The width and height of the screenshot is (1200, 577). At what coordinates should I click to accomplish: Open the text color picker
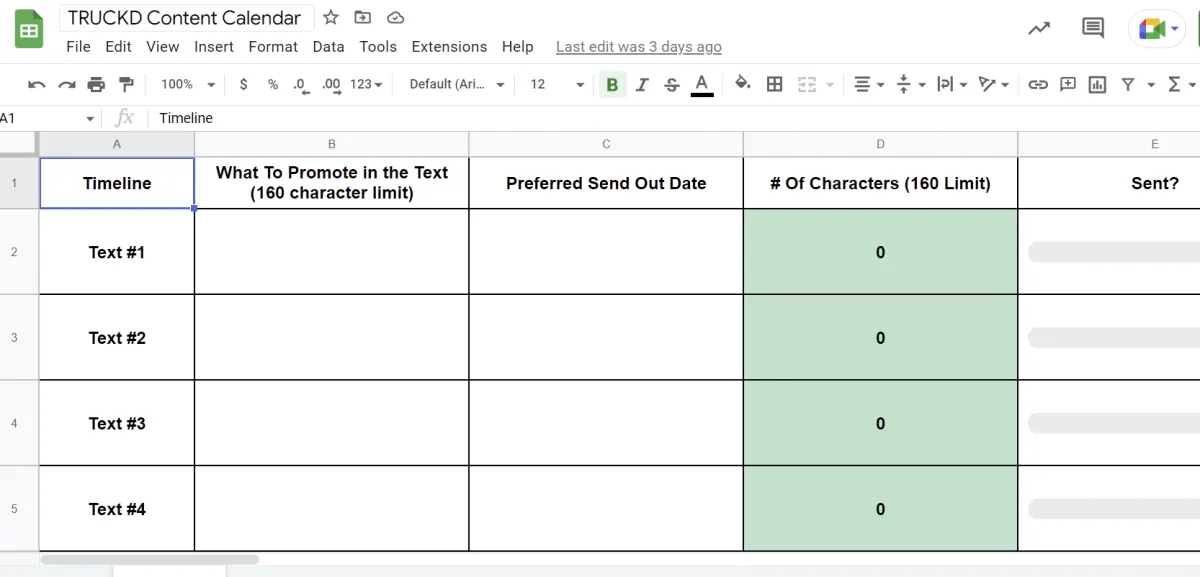(x=702, y=84)
